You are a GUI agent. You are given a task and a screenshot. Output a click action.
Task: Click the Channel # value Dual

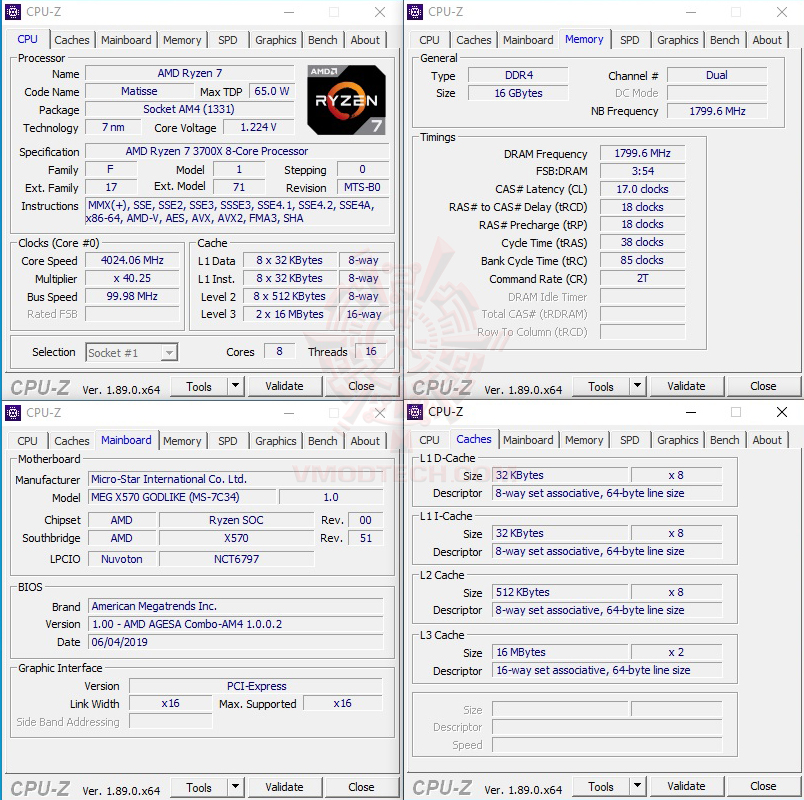[717, 75]
